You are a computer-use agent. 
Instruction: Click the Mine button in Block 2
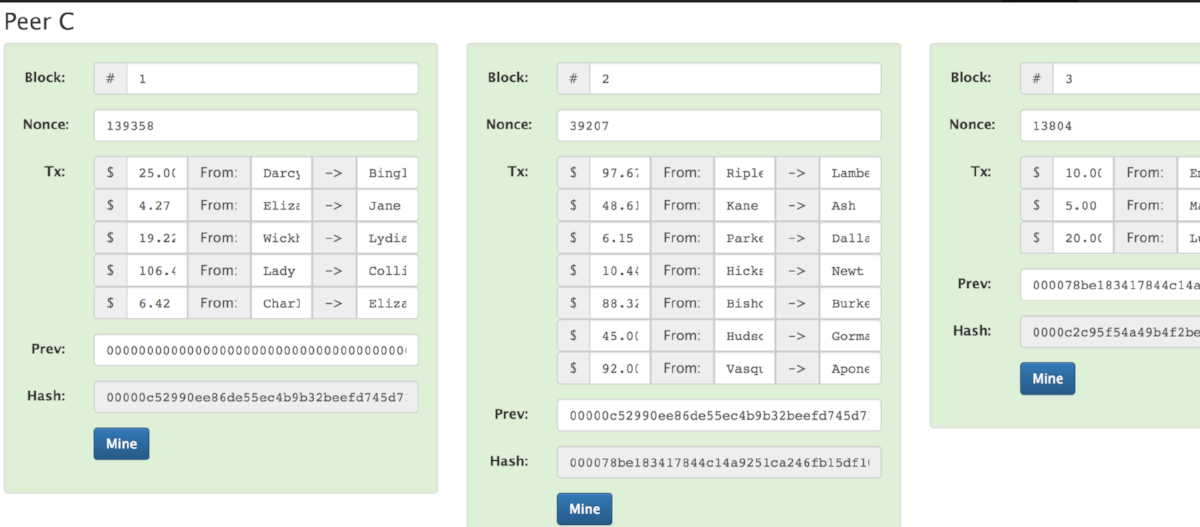point(584,508)
